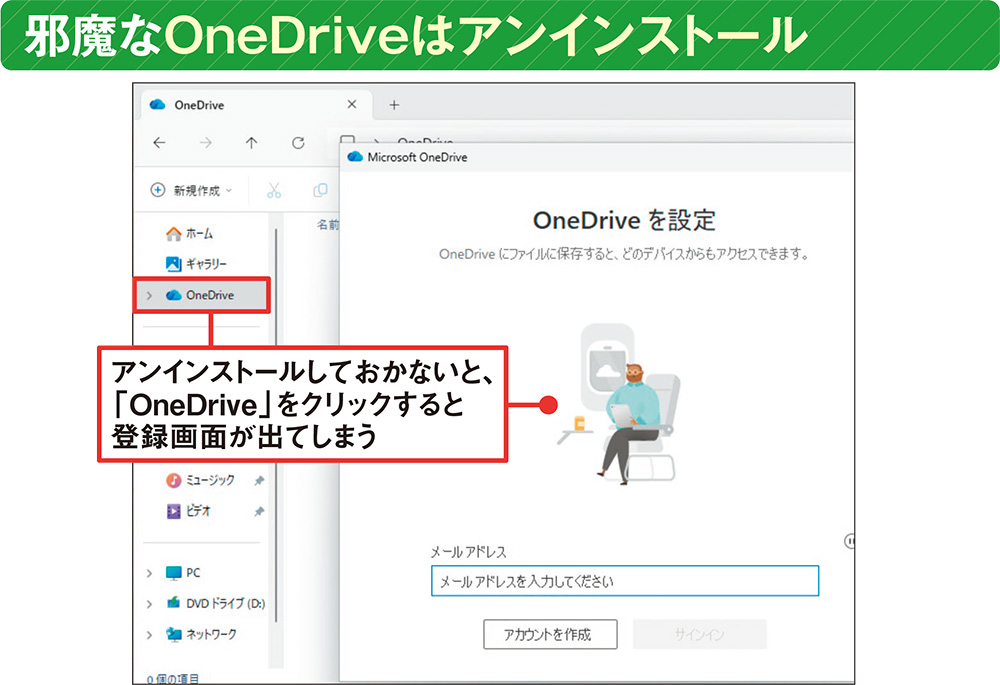Expand the PC tree node
This screenshot has width=1000, height=685.
[149, 573]
